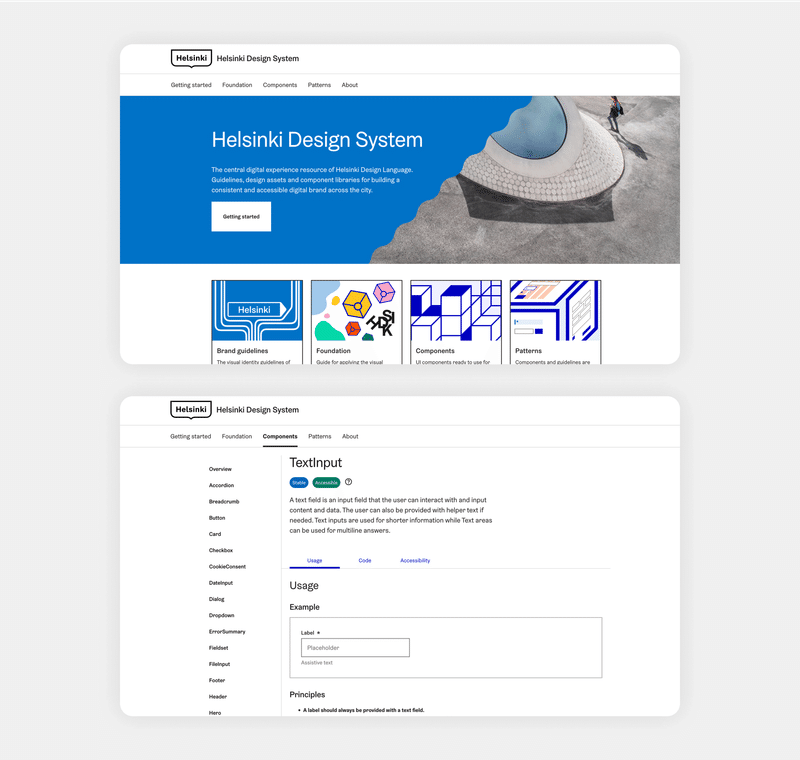
Task: Click the Usage section heading
Action: (x=304, y=586)
